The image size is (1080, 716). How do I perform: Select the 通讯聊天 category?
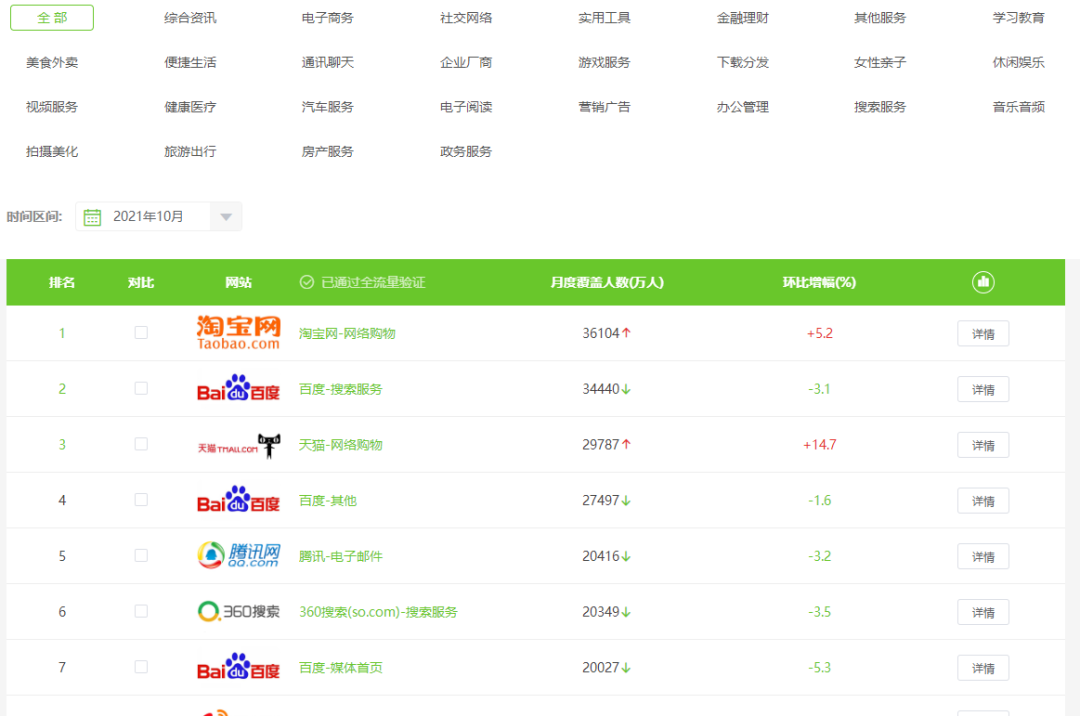coord(328,63)
